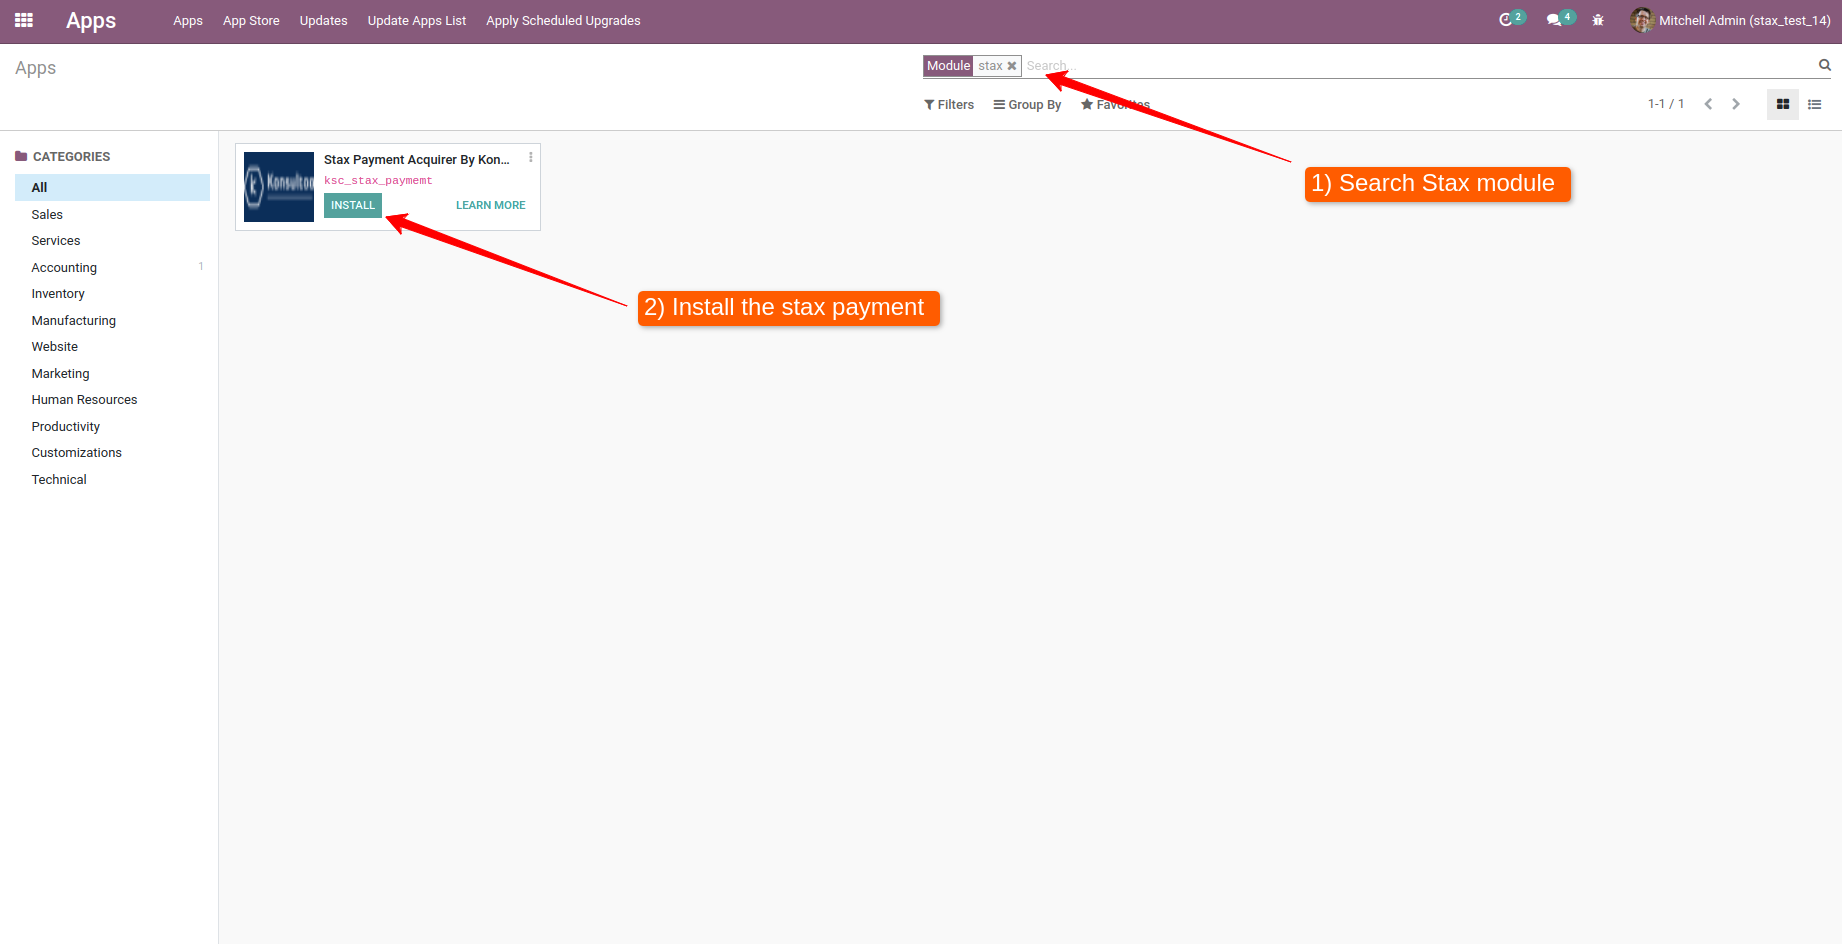Open the main apps grid menu icon
Screen dimensions: 1842x944
[24, 20]
